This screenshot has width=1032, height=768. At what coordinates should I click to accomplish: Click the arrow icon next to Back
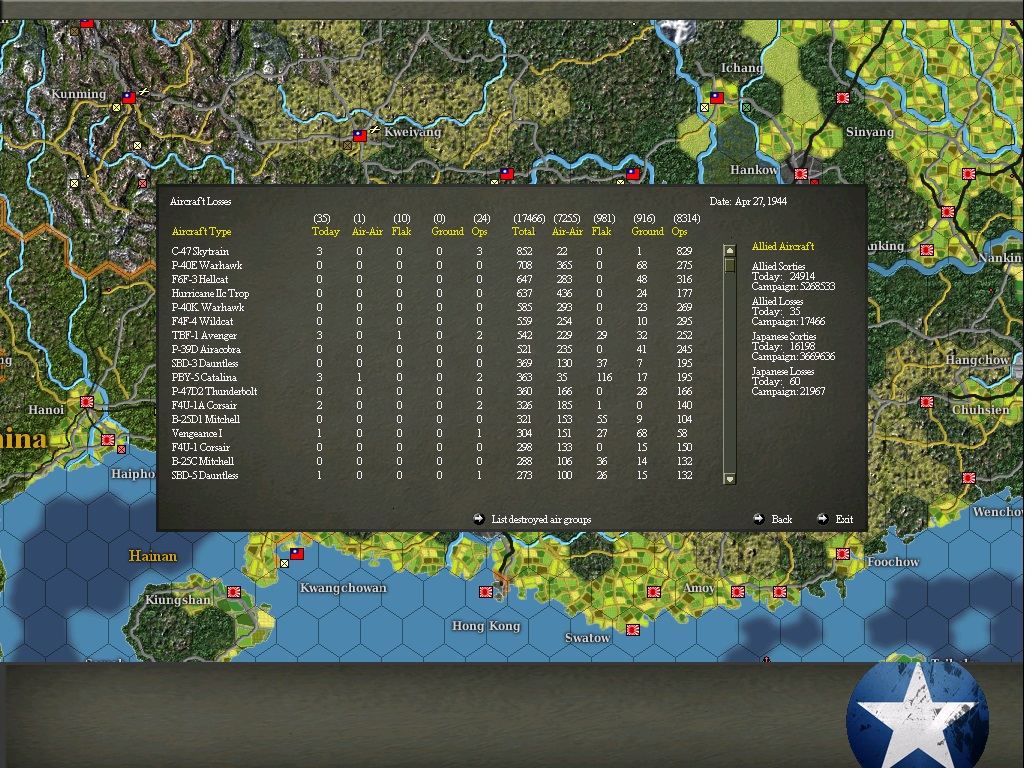tap(758, 519)
